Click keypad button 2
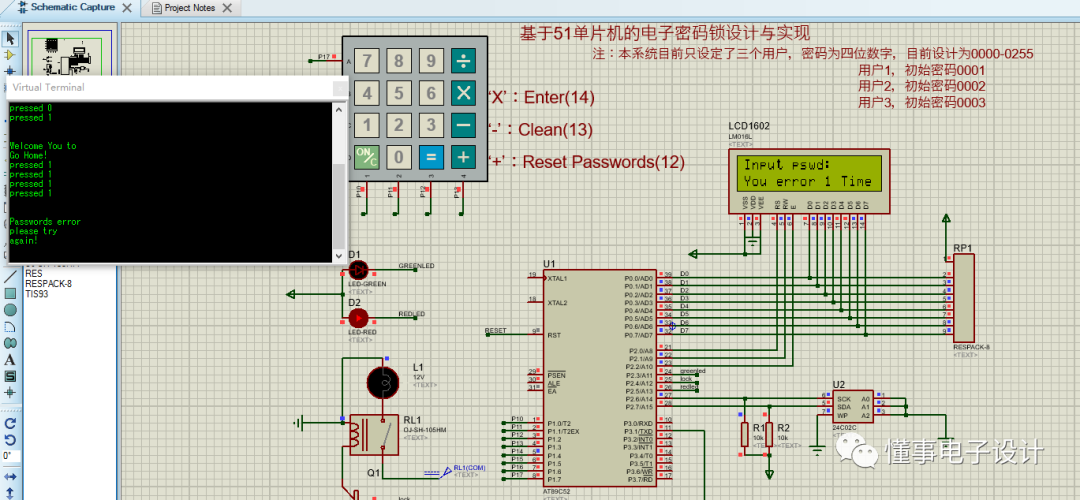Image resolution: width=1080 pixels, height=500 pixels. (399, 125)
